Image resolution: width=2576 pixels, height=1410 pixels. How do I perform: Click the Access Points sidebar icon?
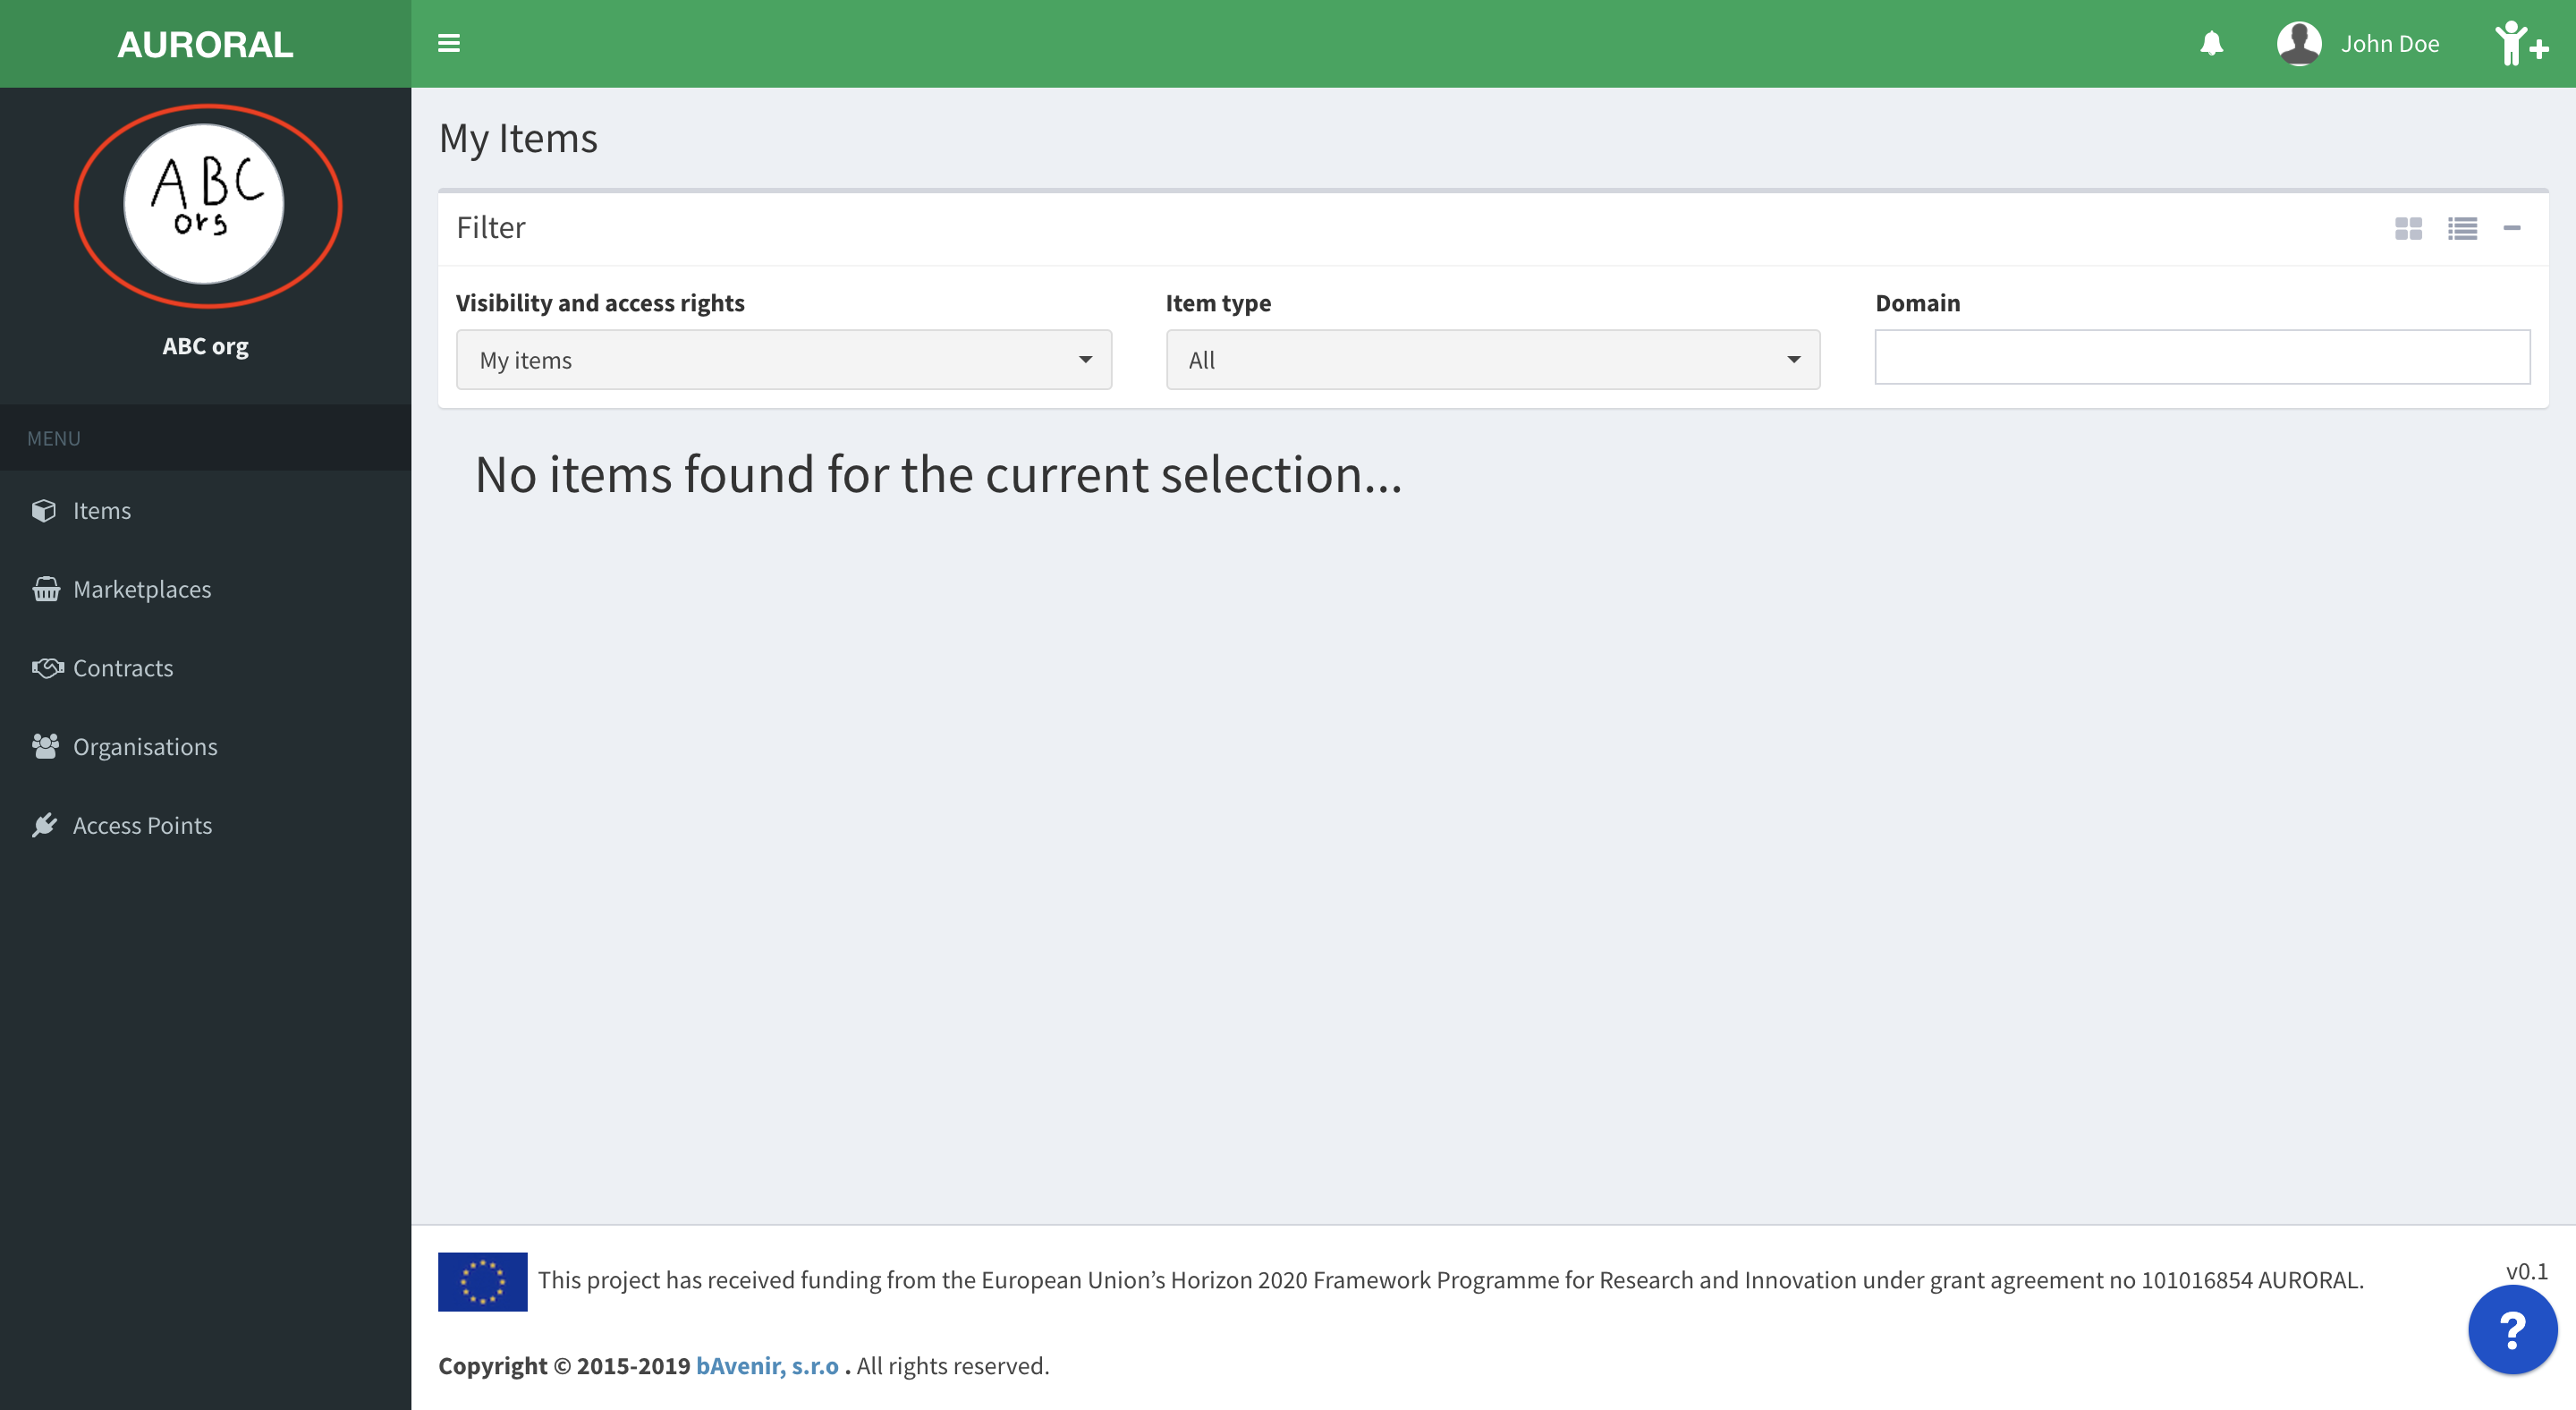[x=45, y=825]
